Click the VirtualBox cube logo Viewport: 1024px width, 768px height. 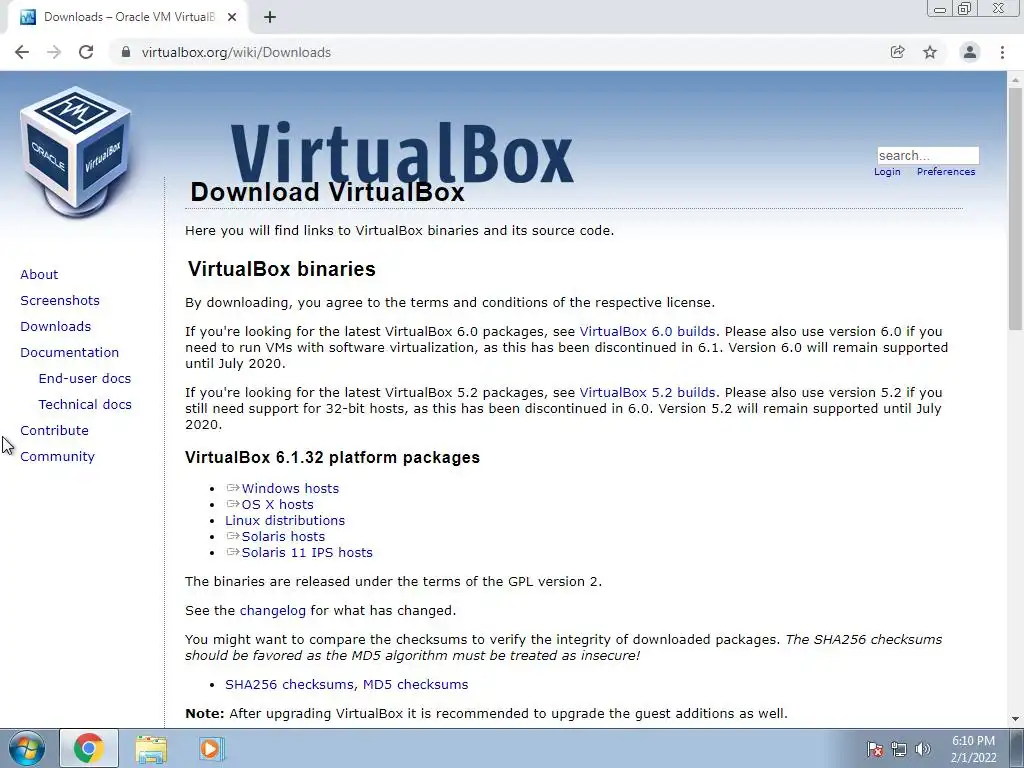(x=76, y=152)
